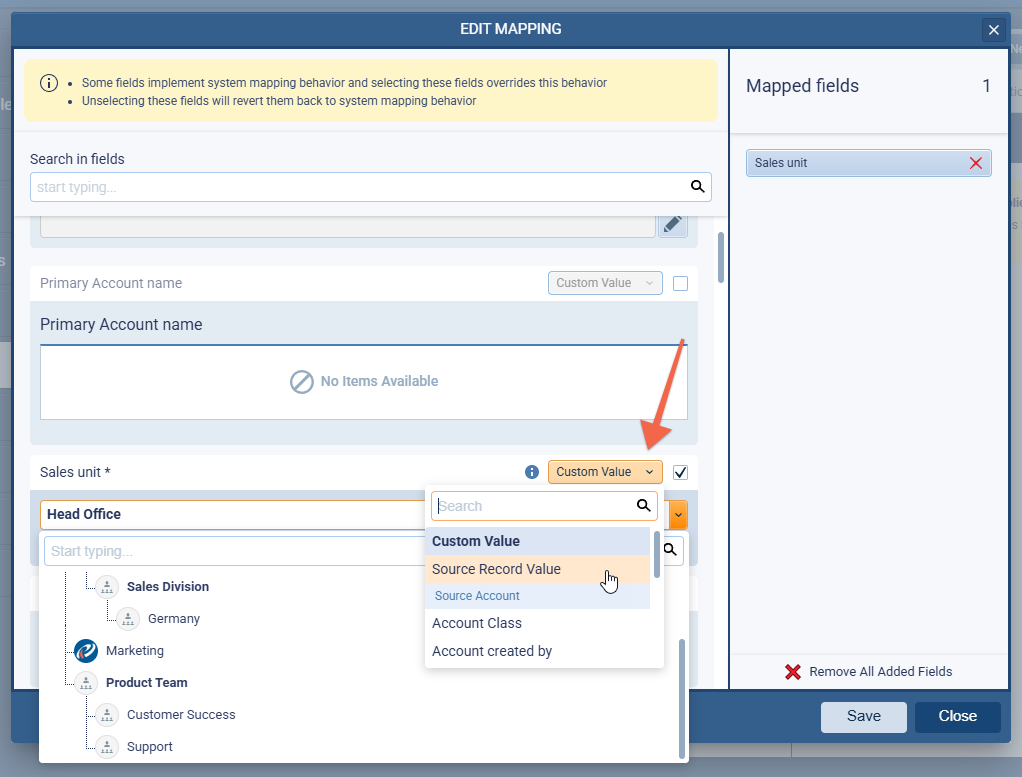Choose Account Class from the list
The image size is (1022, 777).
click(477, 623)
